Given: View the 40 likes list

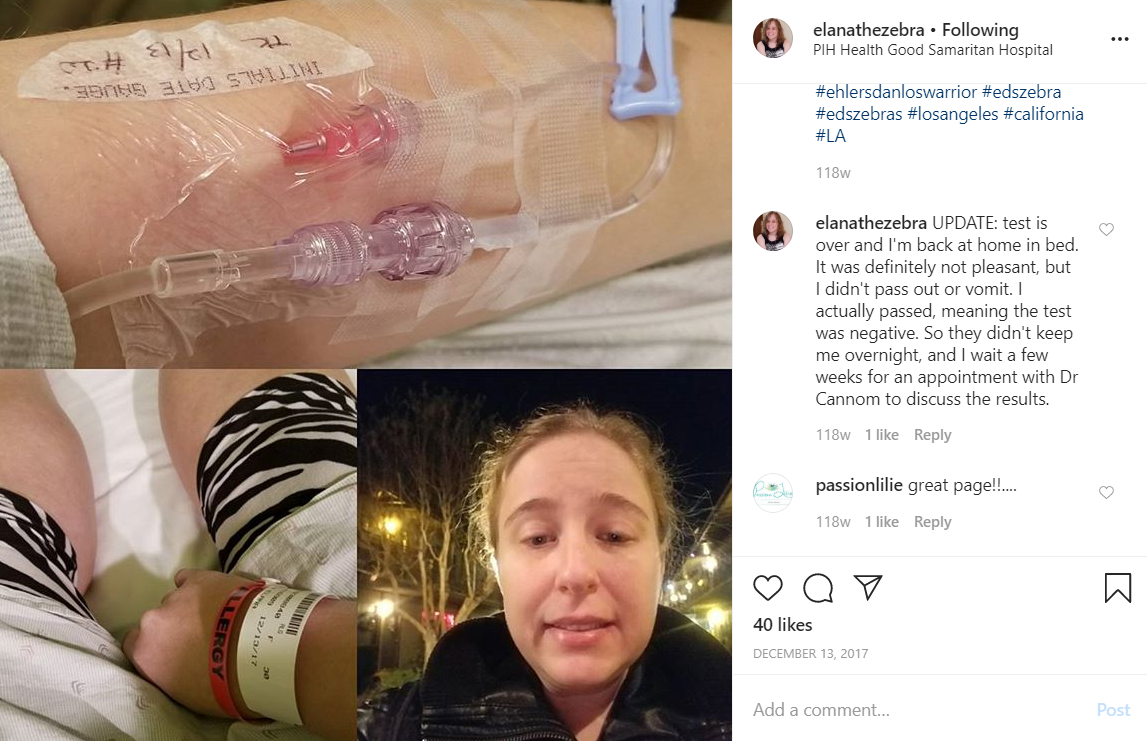Looking at the screenshot, I should pyautogui.click(x=783, y=625).
